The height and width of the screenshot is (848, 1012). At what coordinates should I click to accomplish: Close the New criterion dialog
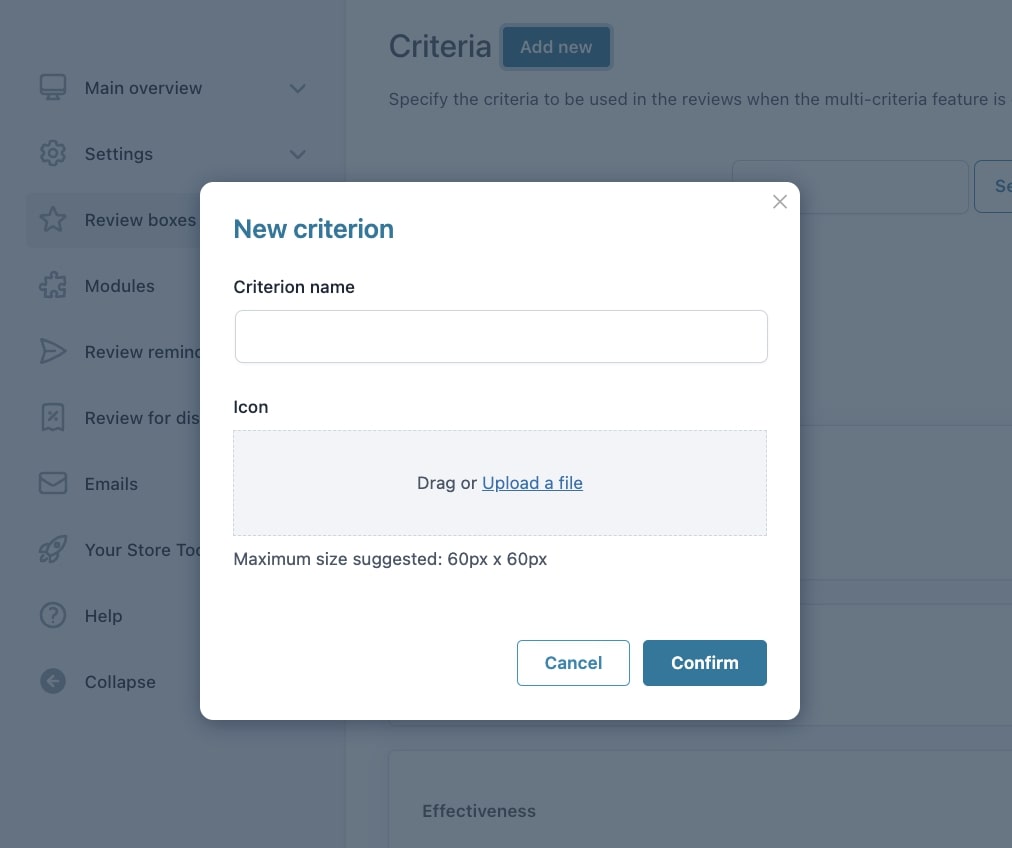[780, 202]
